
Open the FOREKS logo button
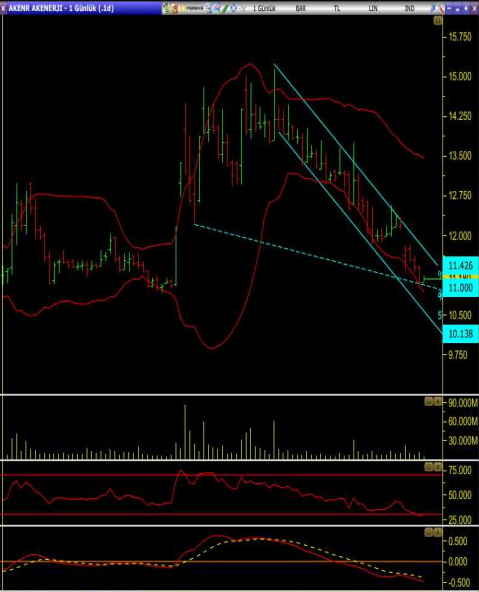coord(192,8)
